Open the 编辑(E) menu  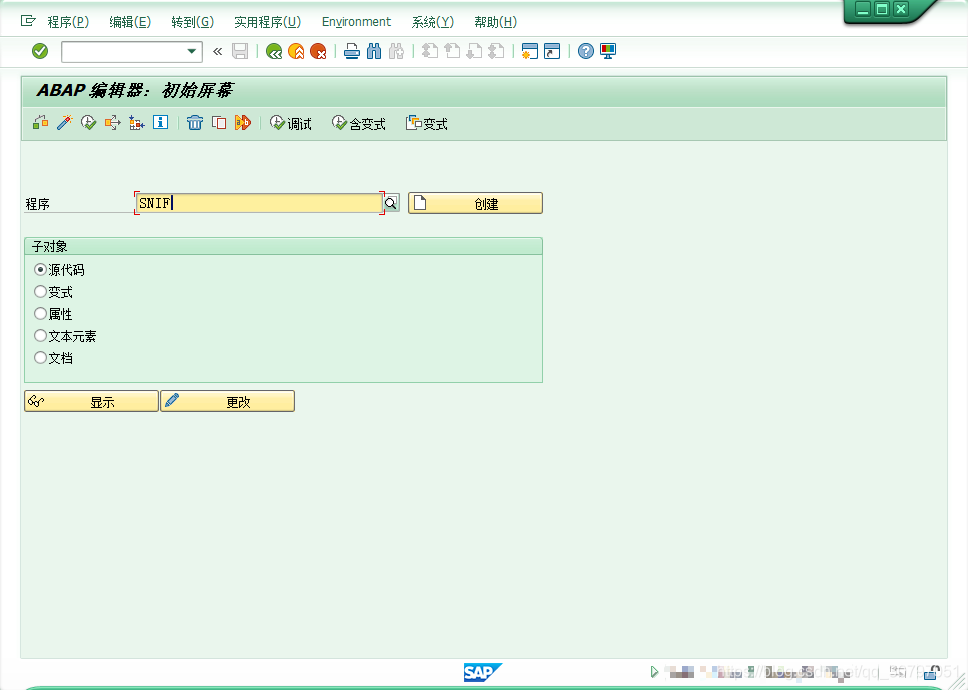(130, 22)
